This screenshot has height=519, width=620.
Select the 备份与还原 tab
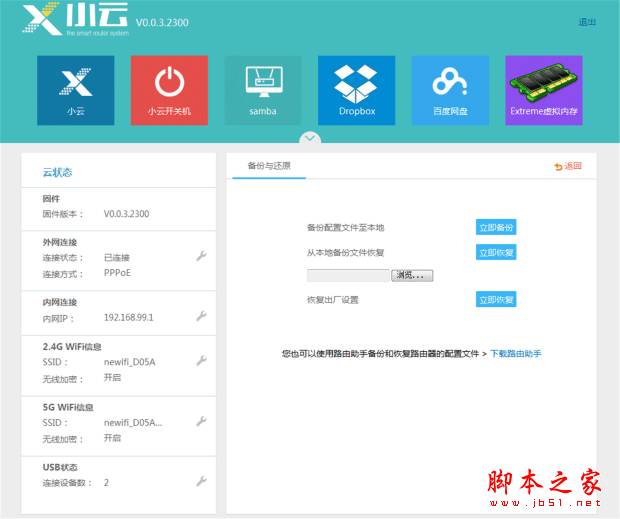[269, 166]
